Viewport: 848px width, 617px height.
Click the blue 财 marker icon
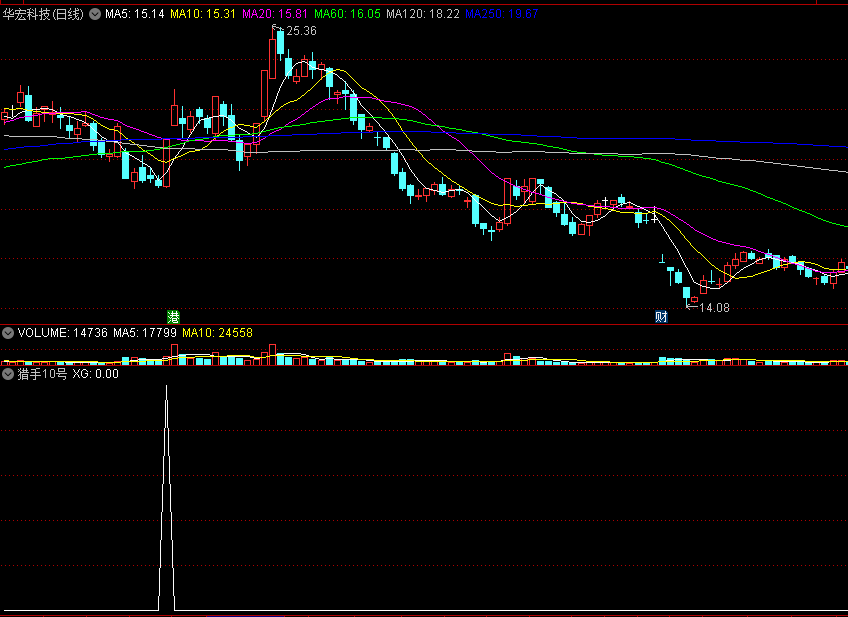click(x=661, y=316)
